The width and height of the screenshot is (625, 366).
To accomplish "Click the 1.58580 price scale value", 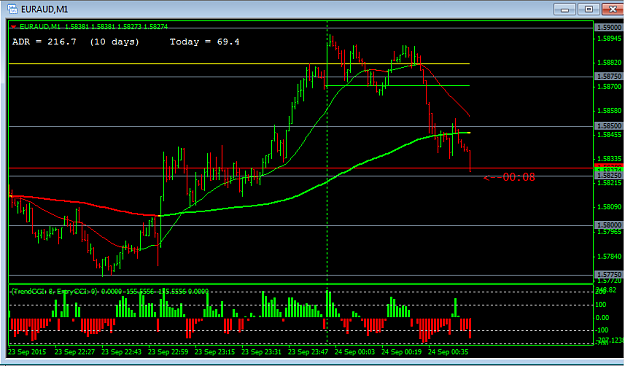I will point(609,111).
